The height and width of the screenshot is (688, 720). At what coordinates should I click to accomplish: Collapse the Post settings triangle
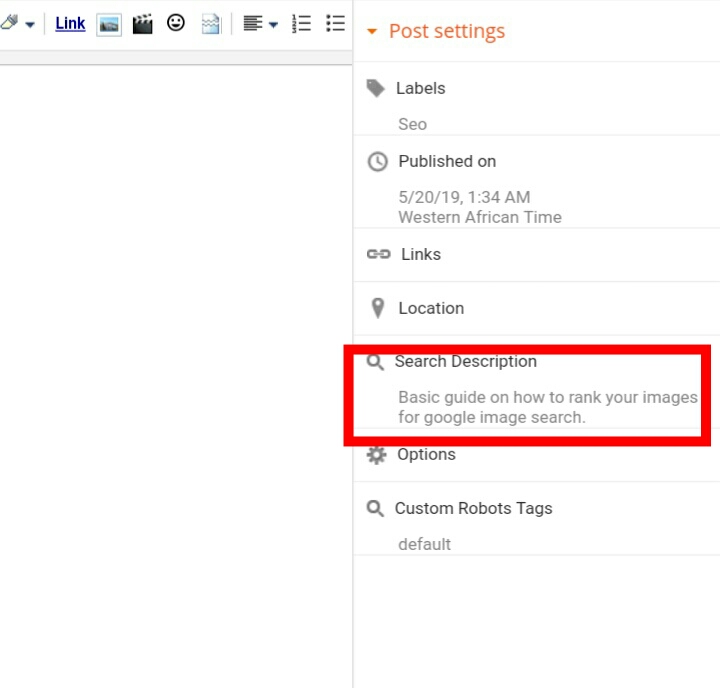click(x=372, y=32)
